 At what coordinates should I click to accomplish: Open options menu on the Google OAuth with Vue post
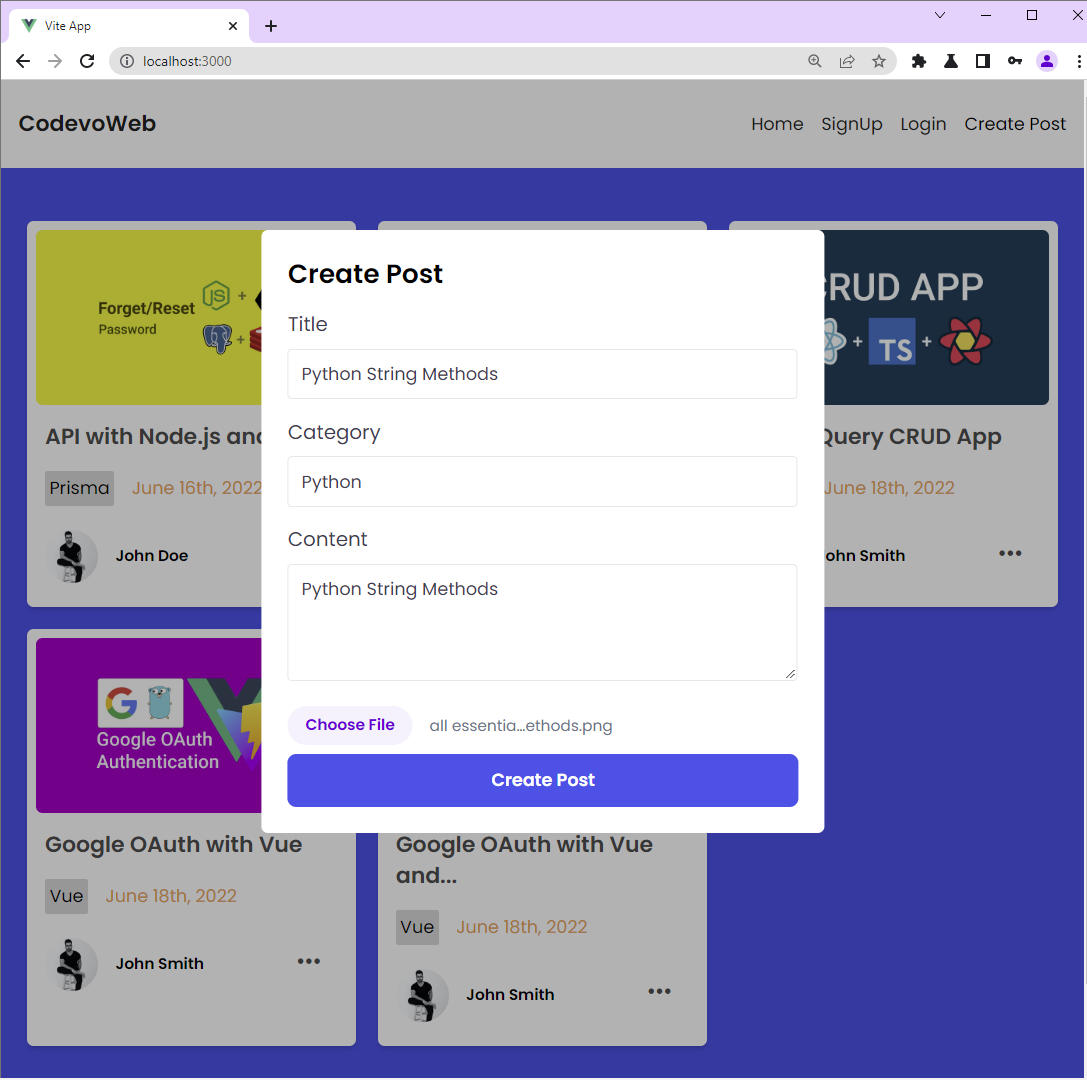point(308,961)
